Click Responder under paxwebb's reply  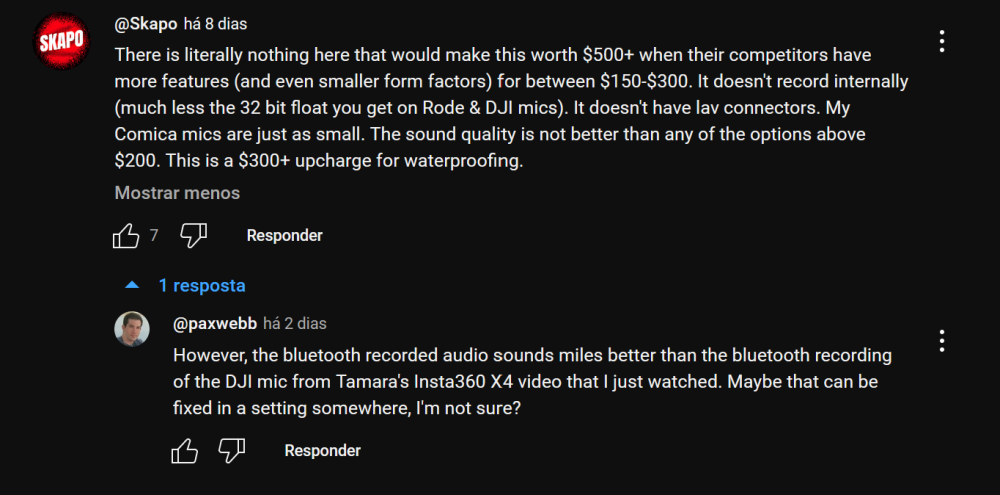322,451
